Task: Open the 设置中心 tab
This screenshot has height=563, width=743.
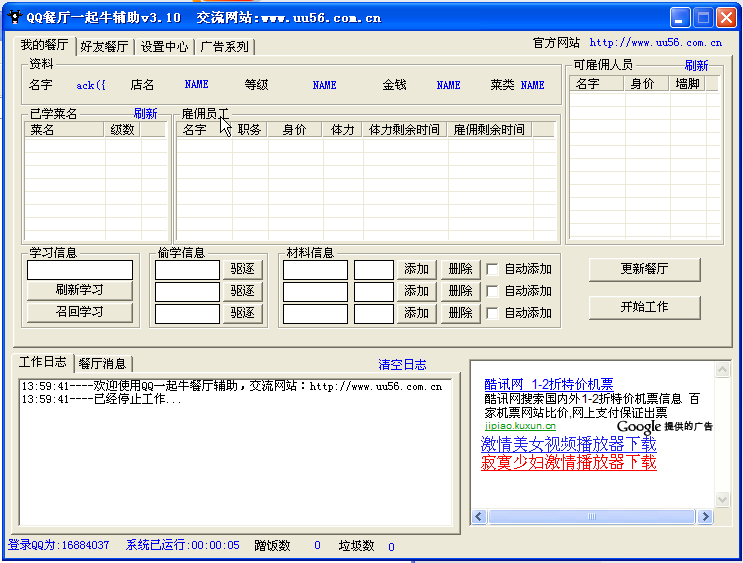Action: pos(164,46)
